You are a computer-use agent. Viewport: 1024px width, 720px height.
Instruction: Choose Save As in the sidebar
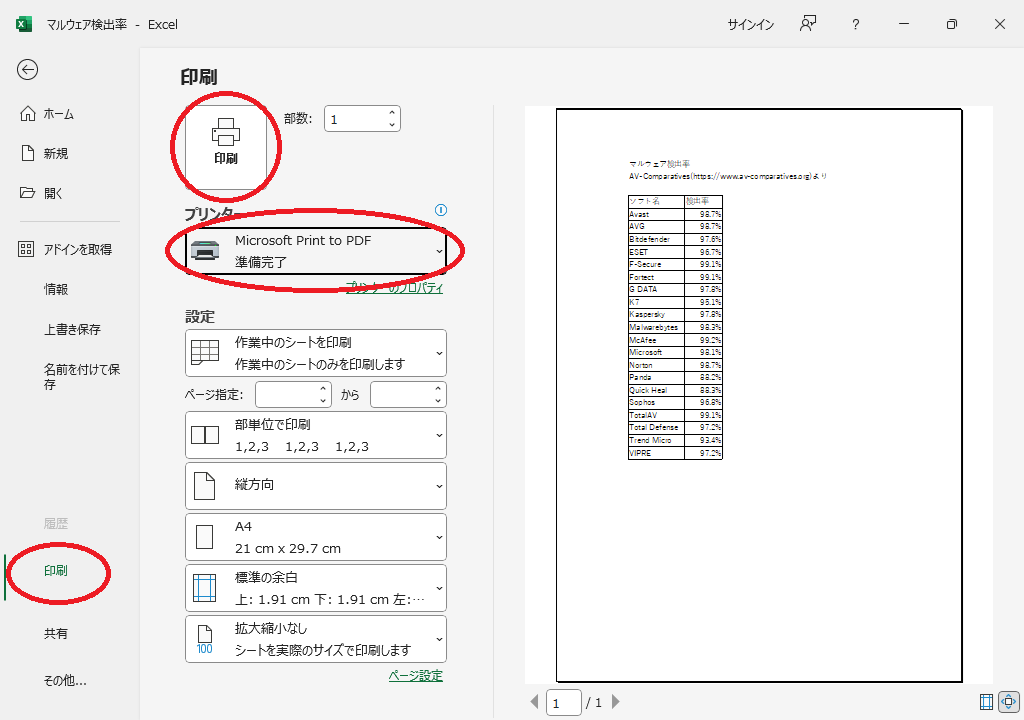click(69, 376)
